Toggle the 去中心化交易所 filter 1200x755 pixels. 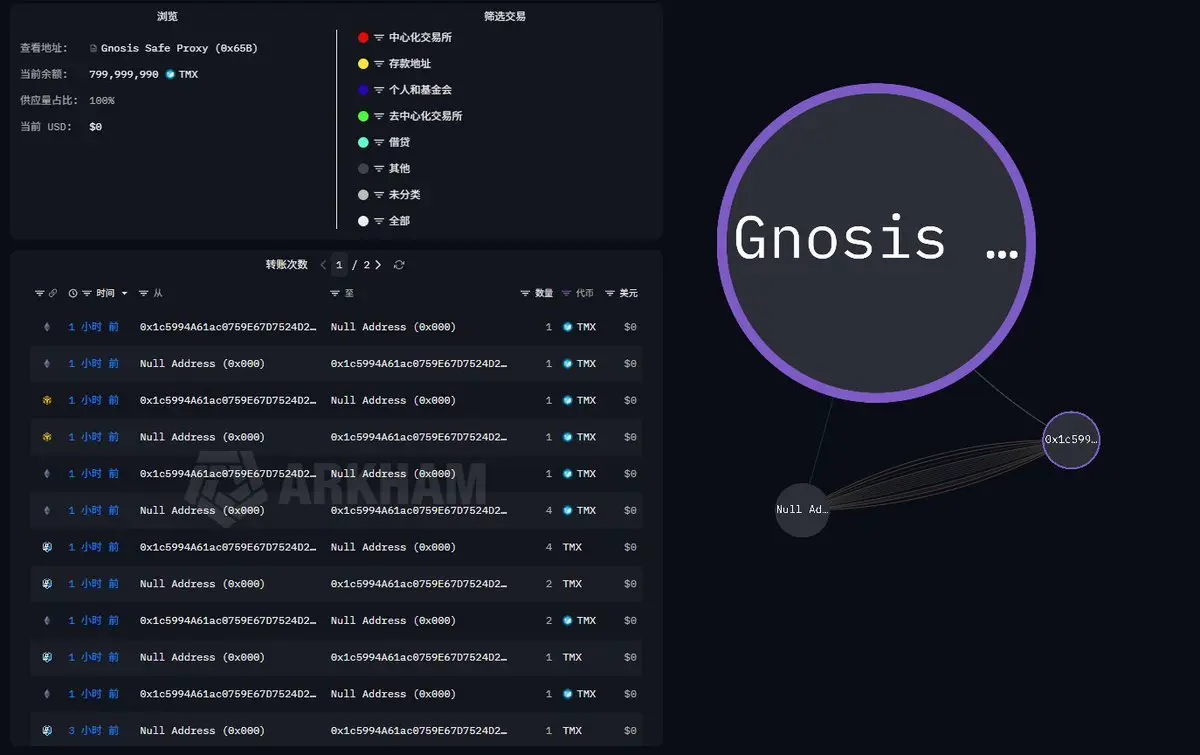coord(410,116)
